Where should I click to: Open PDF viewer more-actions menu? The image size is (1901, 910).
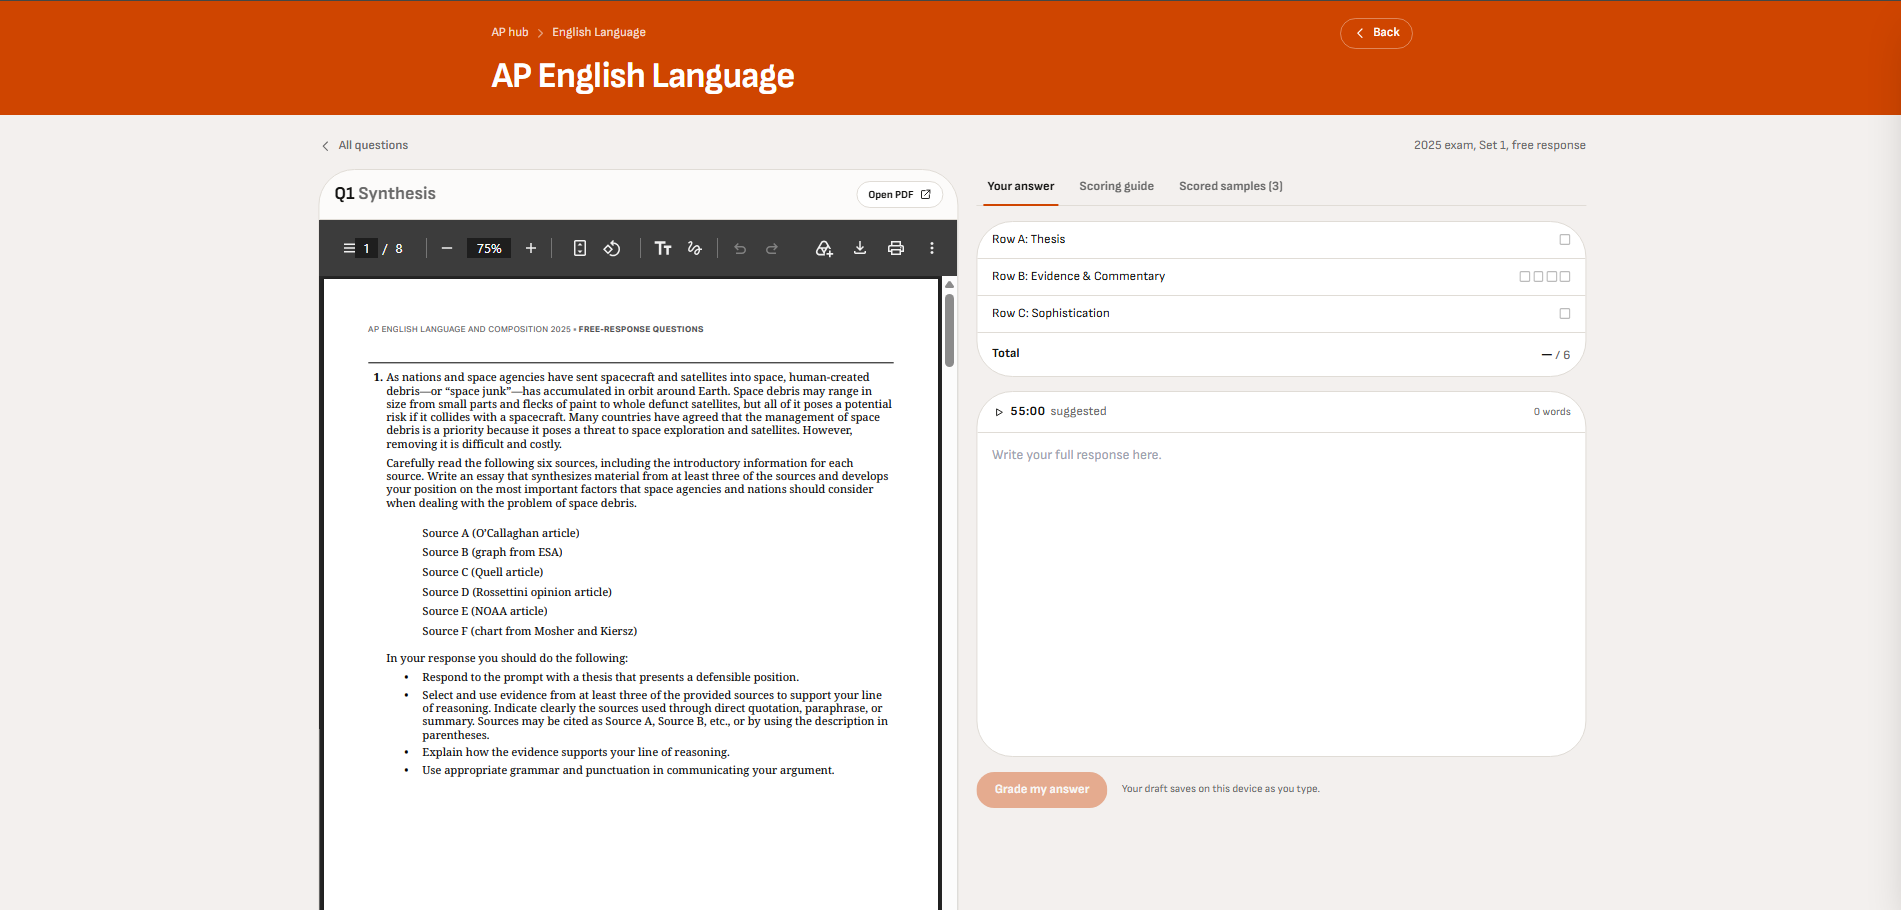pos(932,248)
